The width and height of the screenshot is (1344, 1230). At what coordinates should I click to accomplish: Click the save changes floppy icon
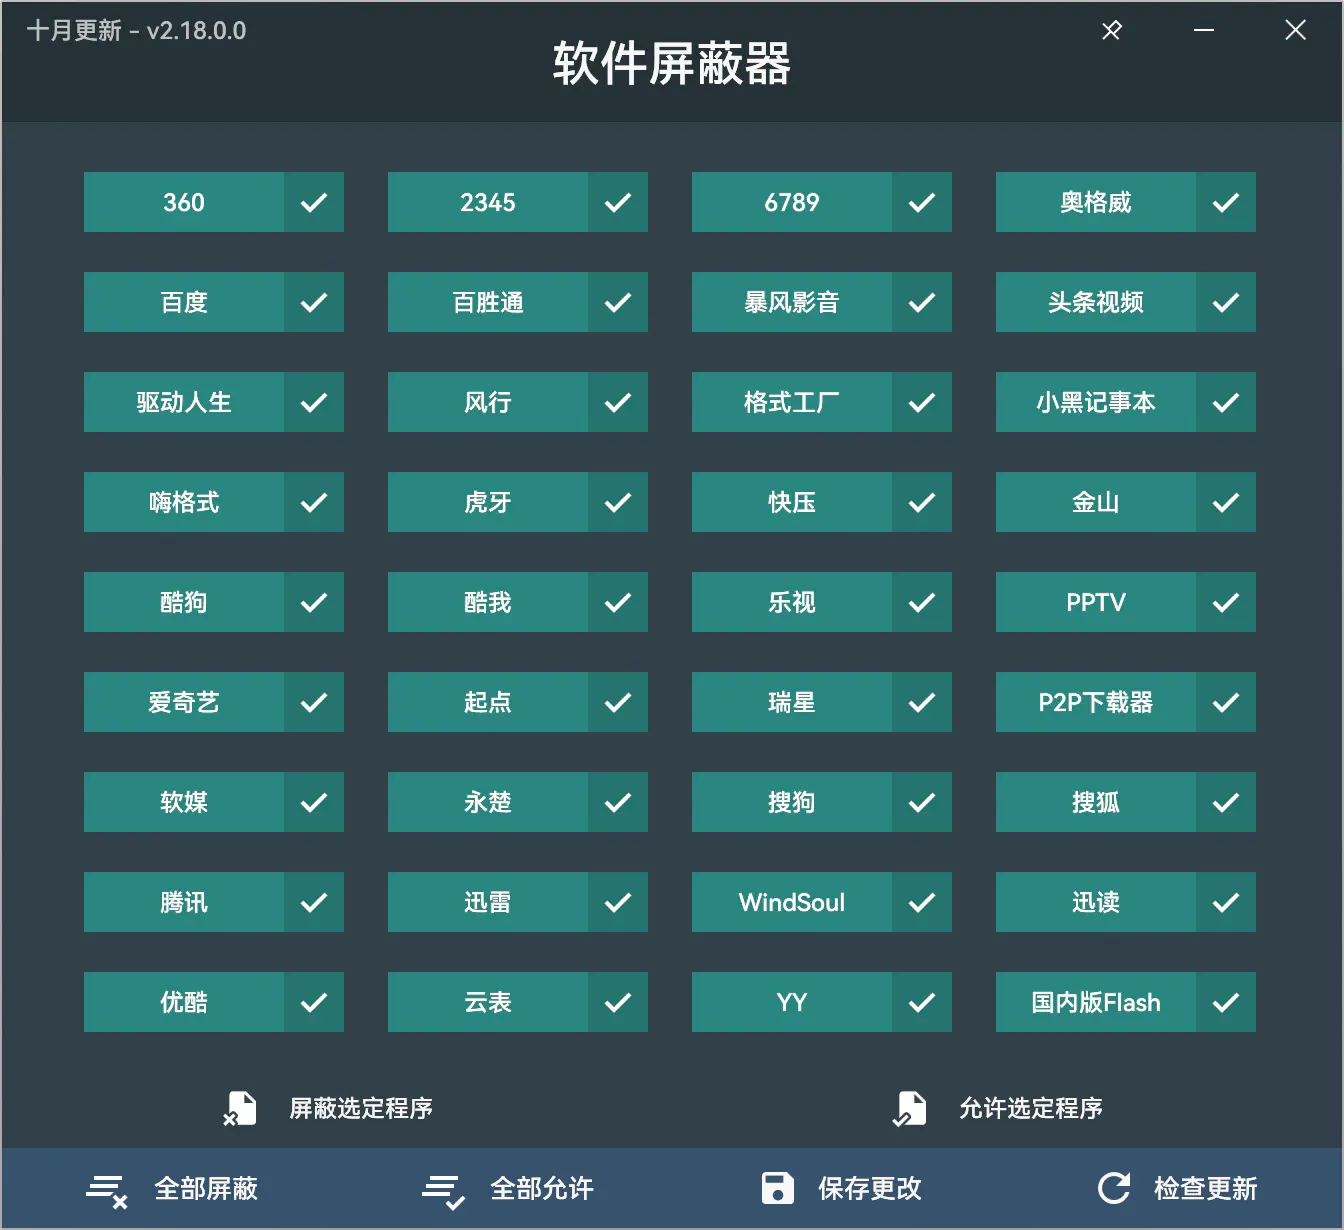coord(778,1188)
